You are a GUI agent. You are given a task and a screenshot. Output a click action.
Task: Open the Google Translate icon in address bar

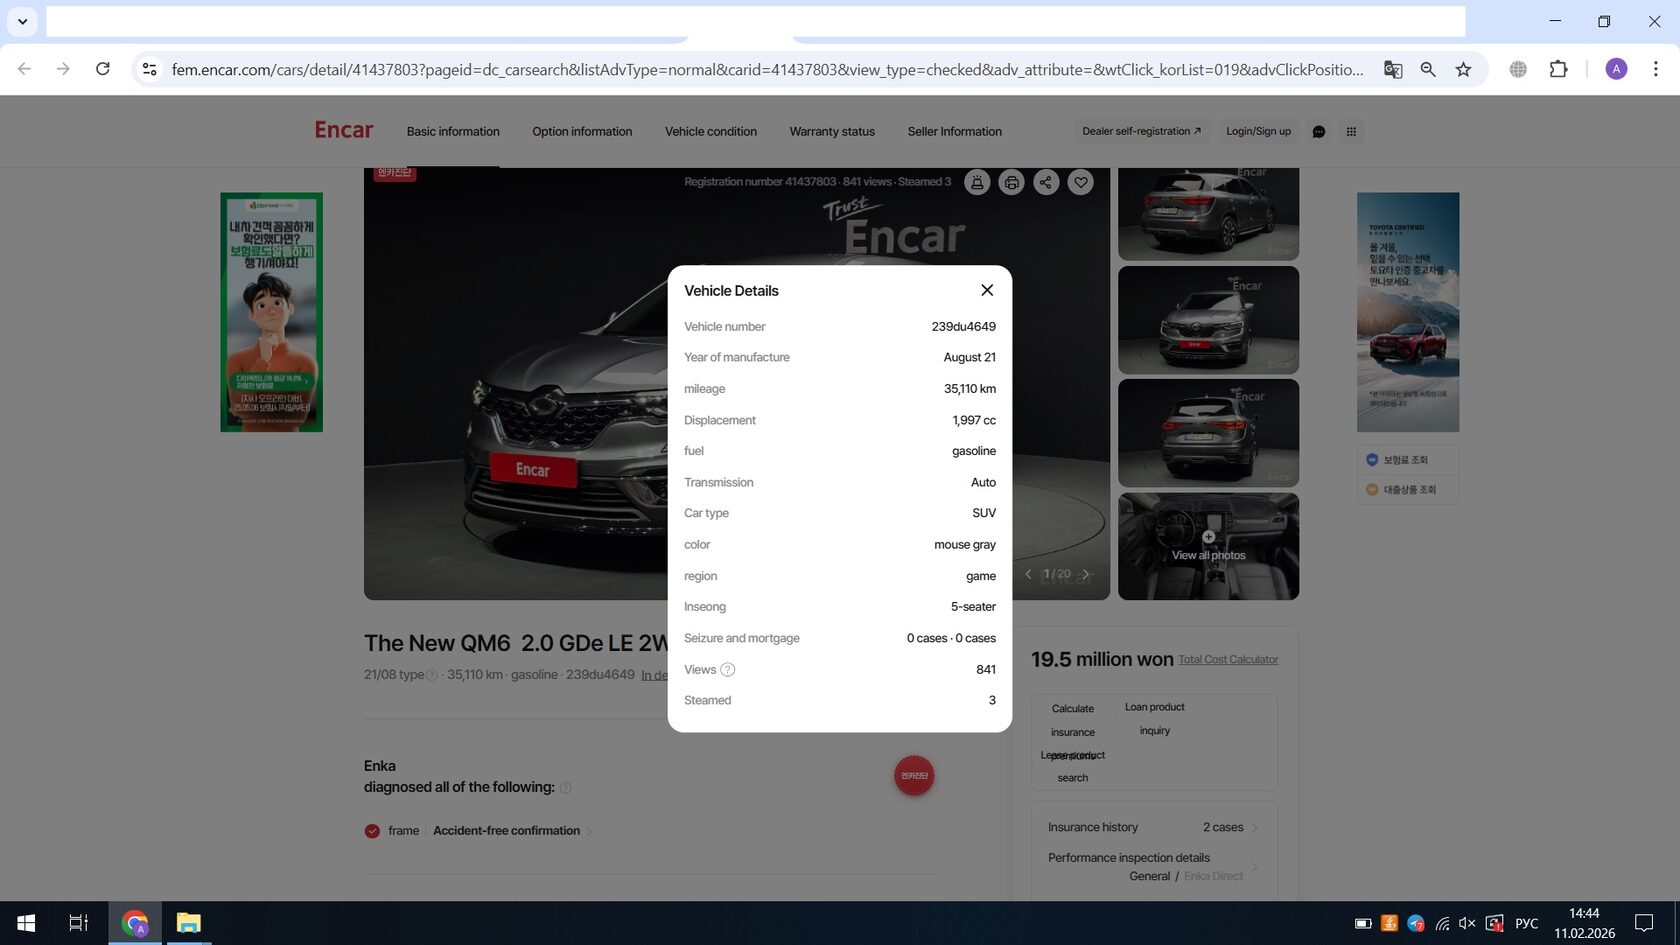[x=1392, y=69]
